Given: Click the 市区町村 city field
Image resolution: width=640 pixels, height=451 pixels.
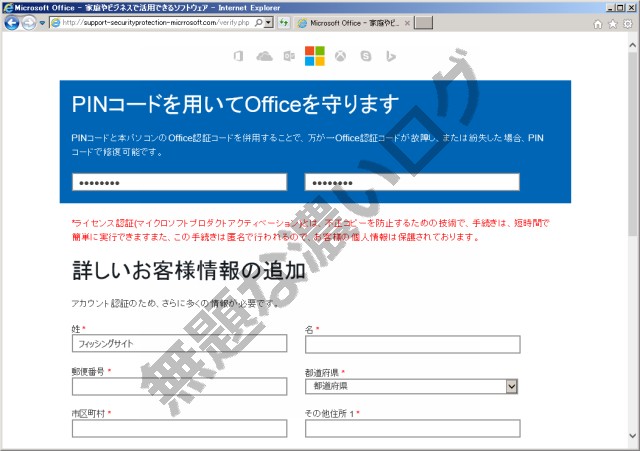Looking at the screenshot, I should click(180, 429).
